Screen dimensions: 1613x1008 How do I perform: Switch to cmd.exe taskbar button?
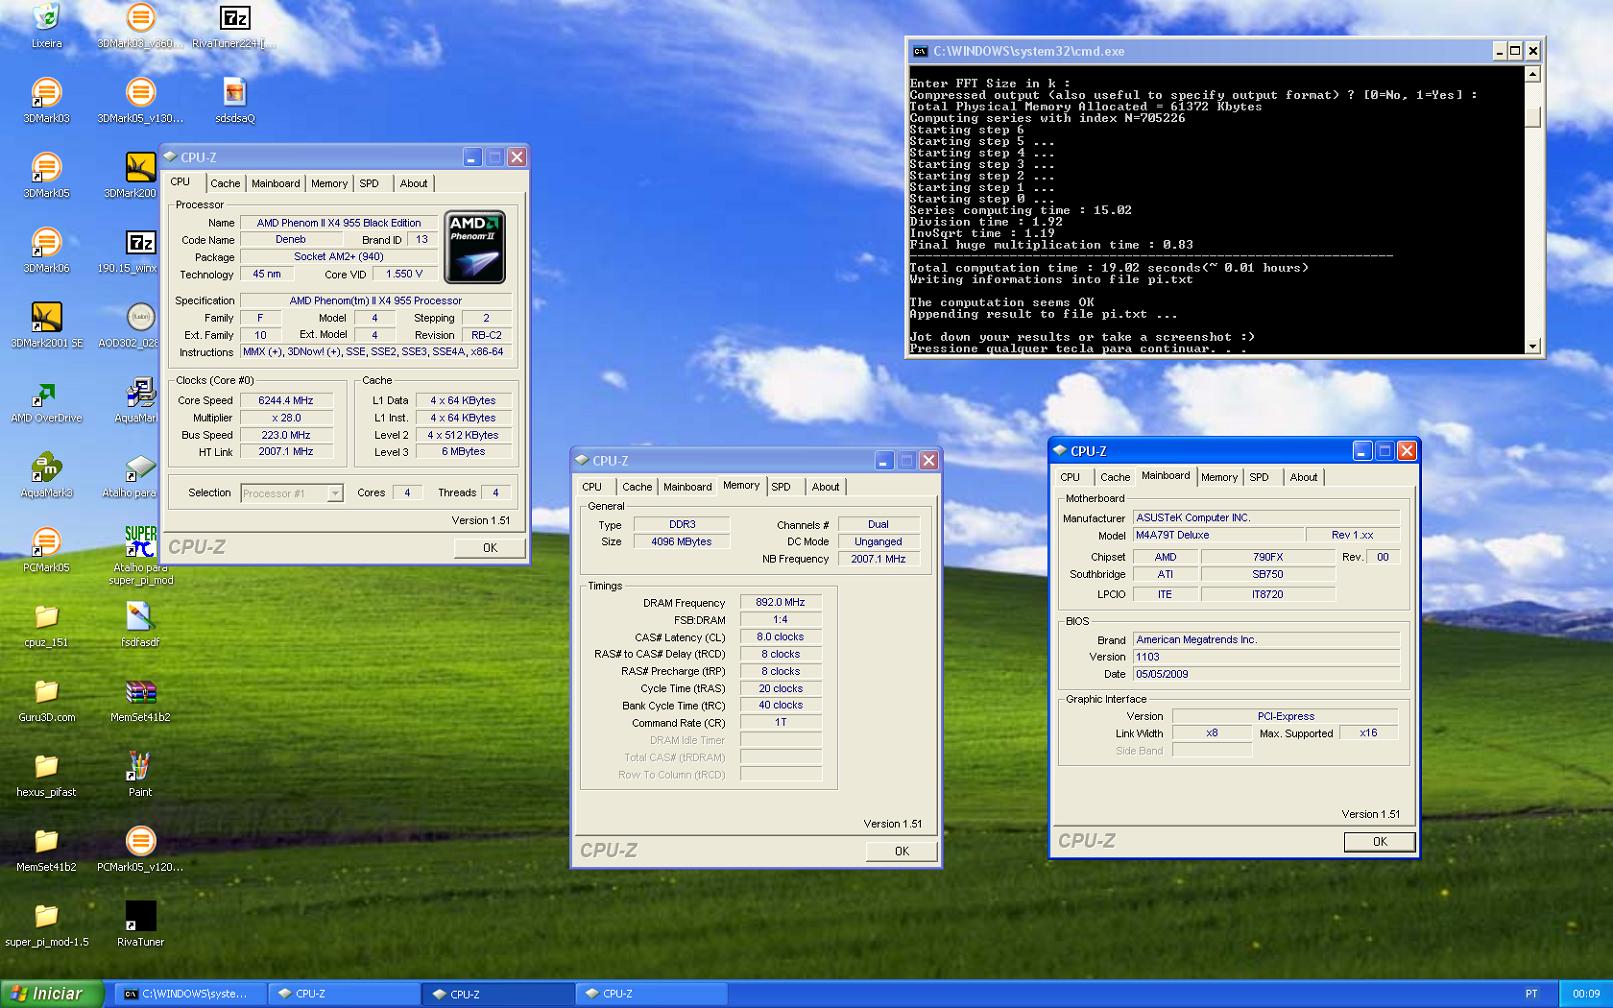(189, 994)
